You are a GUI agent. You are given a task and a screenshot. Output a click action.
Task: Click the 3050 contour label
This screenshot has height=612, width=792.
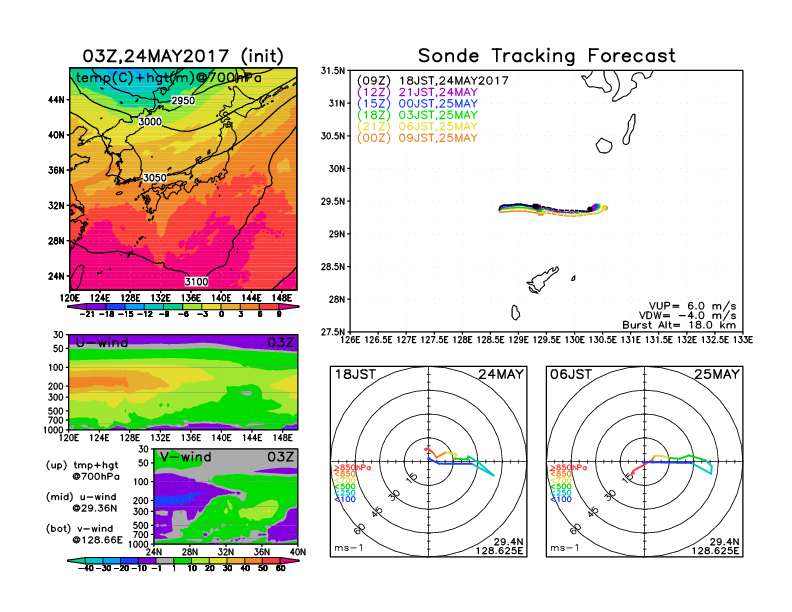point(155,177)
